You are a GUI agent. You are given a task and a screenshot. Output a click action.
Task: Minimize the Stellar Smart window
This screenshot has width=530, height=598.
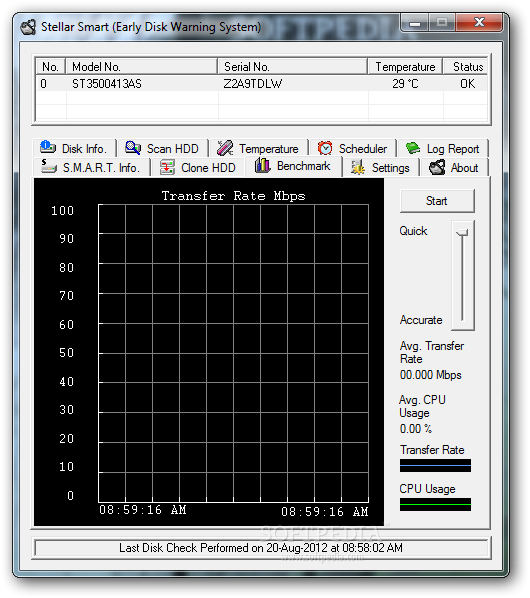pyautogui.click(x=415, y=24)
